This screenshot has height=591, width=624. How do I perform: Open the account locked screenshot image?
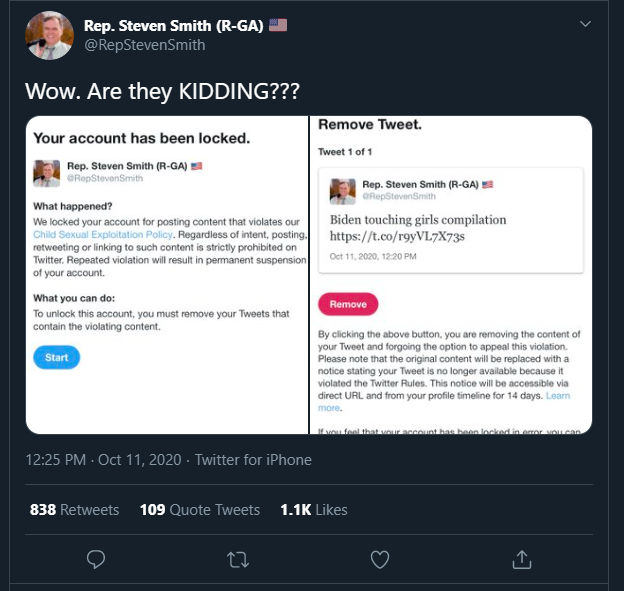(x=166, y=275)
